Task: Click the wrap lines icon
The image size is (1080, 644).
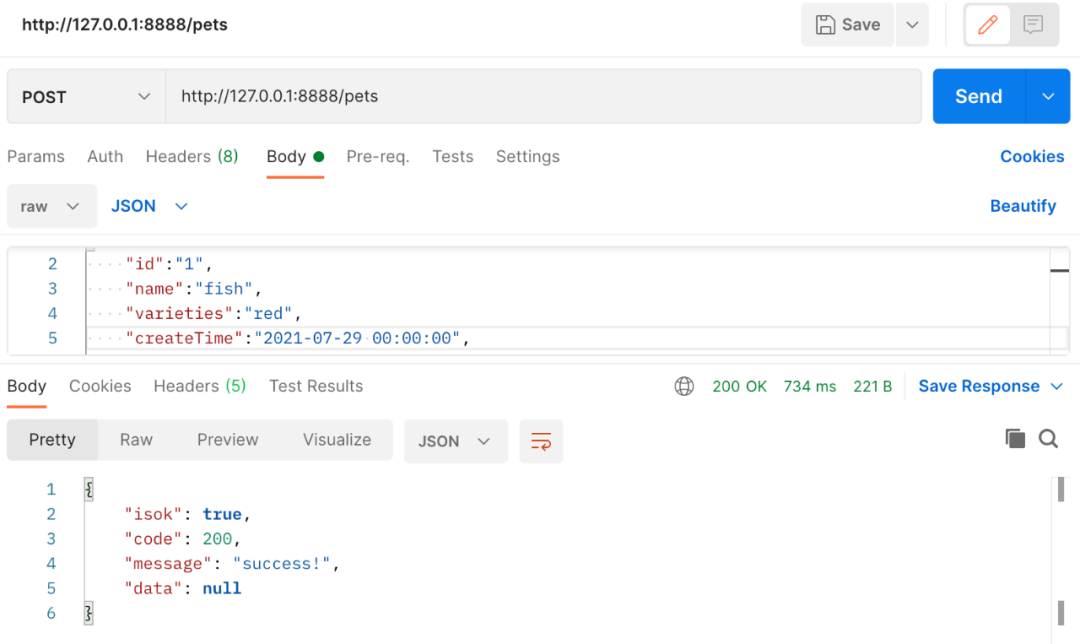Action: (x=541, y=441)
